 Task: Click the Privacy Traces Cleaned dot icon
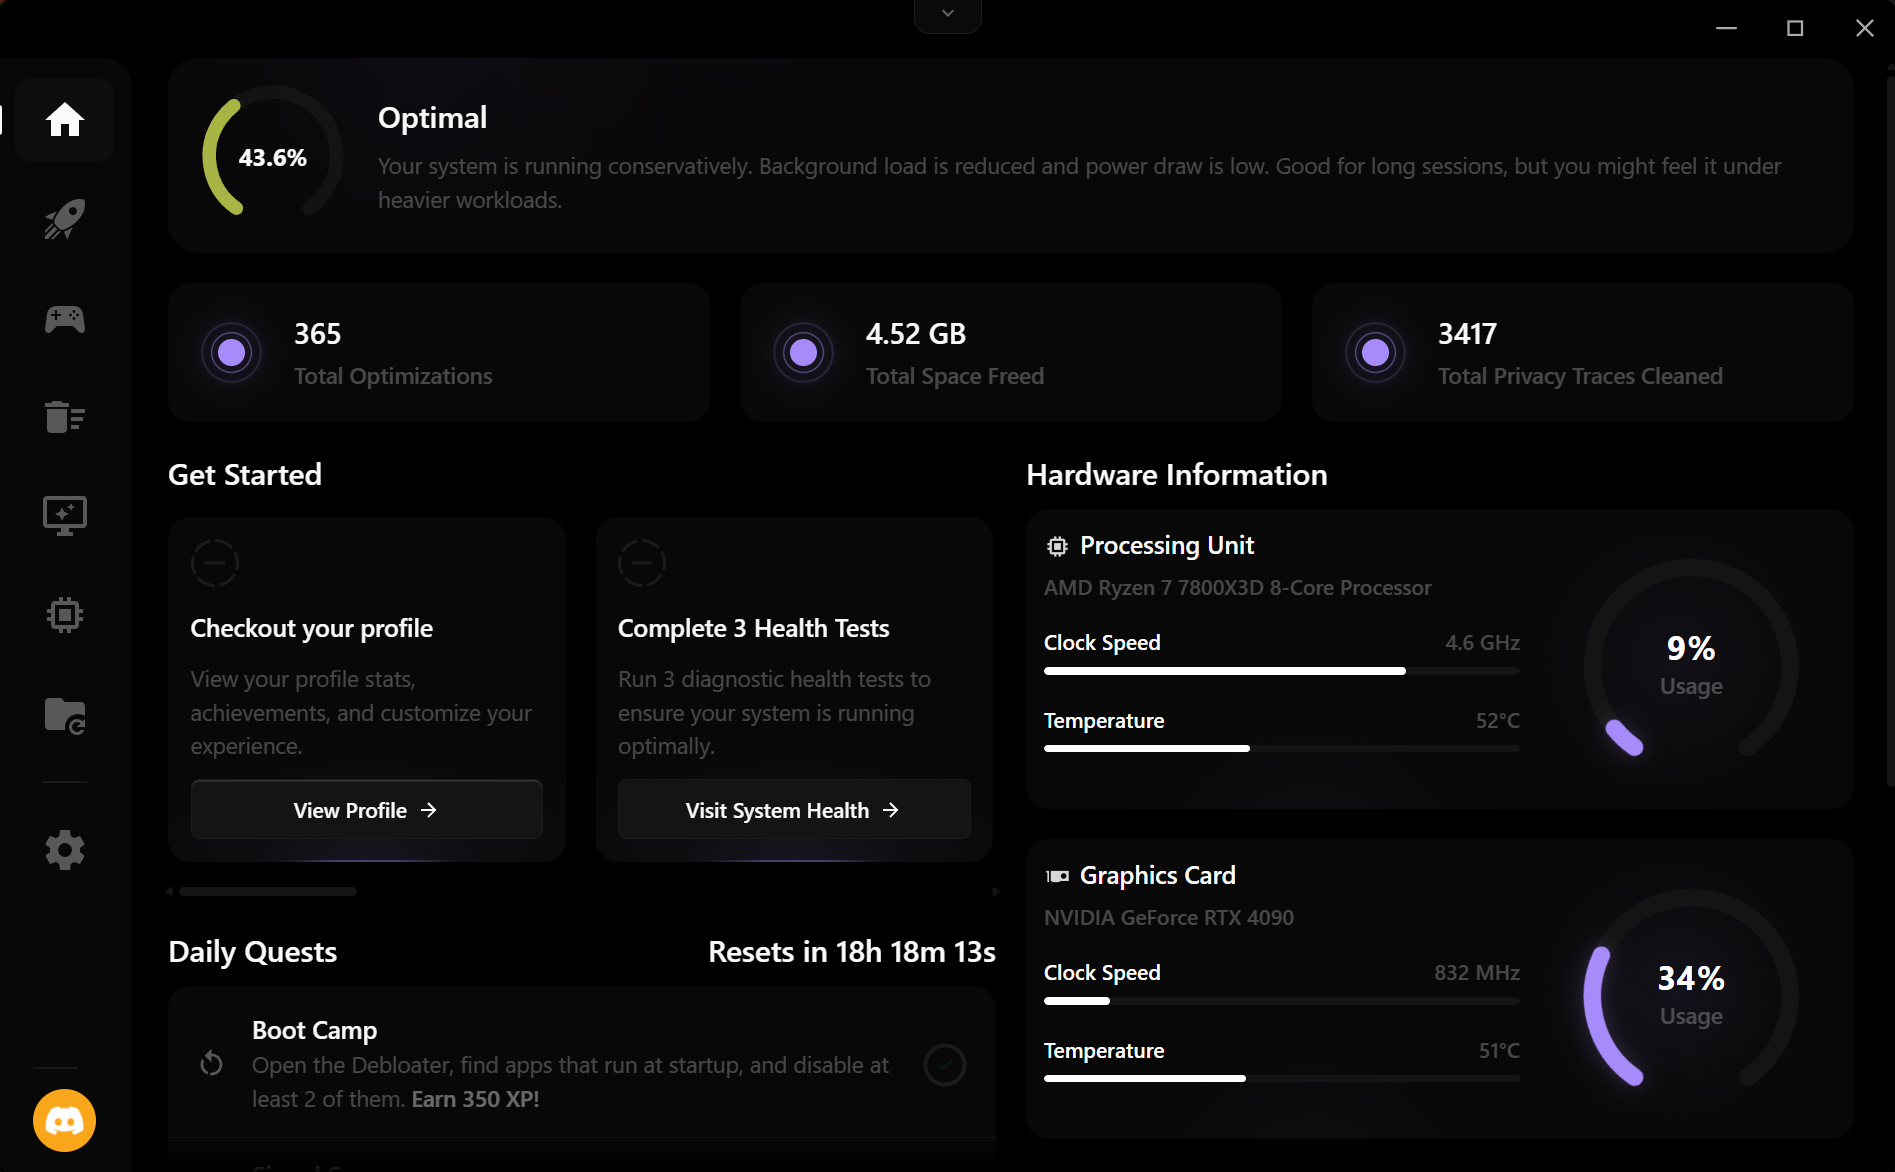tap(1375, 352)
